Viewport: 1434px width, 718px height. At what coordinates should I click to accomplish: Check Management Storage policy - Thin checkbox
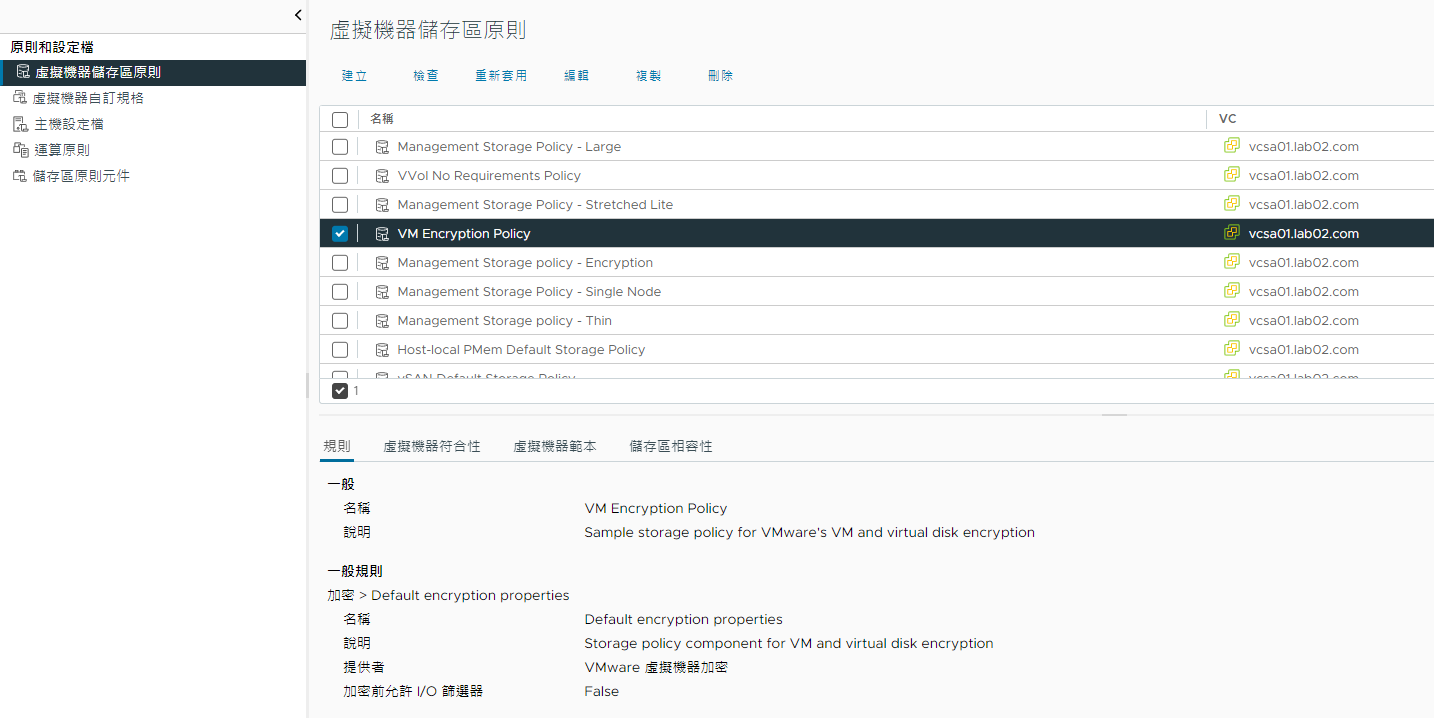coord(340,321)
